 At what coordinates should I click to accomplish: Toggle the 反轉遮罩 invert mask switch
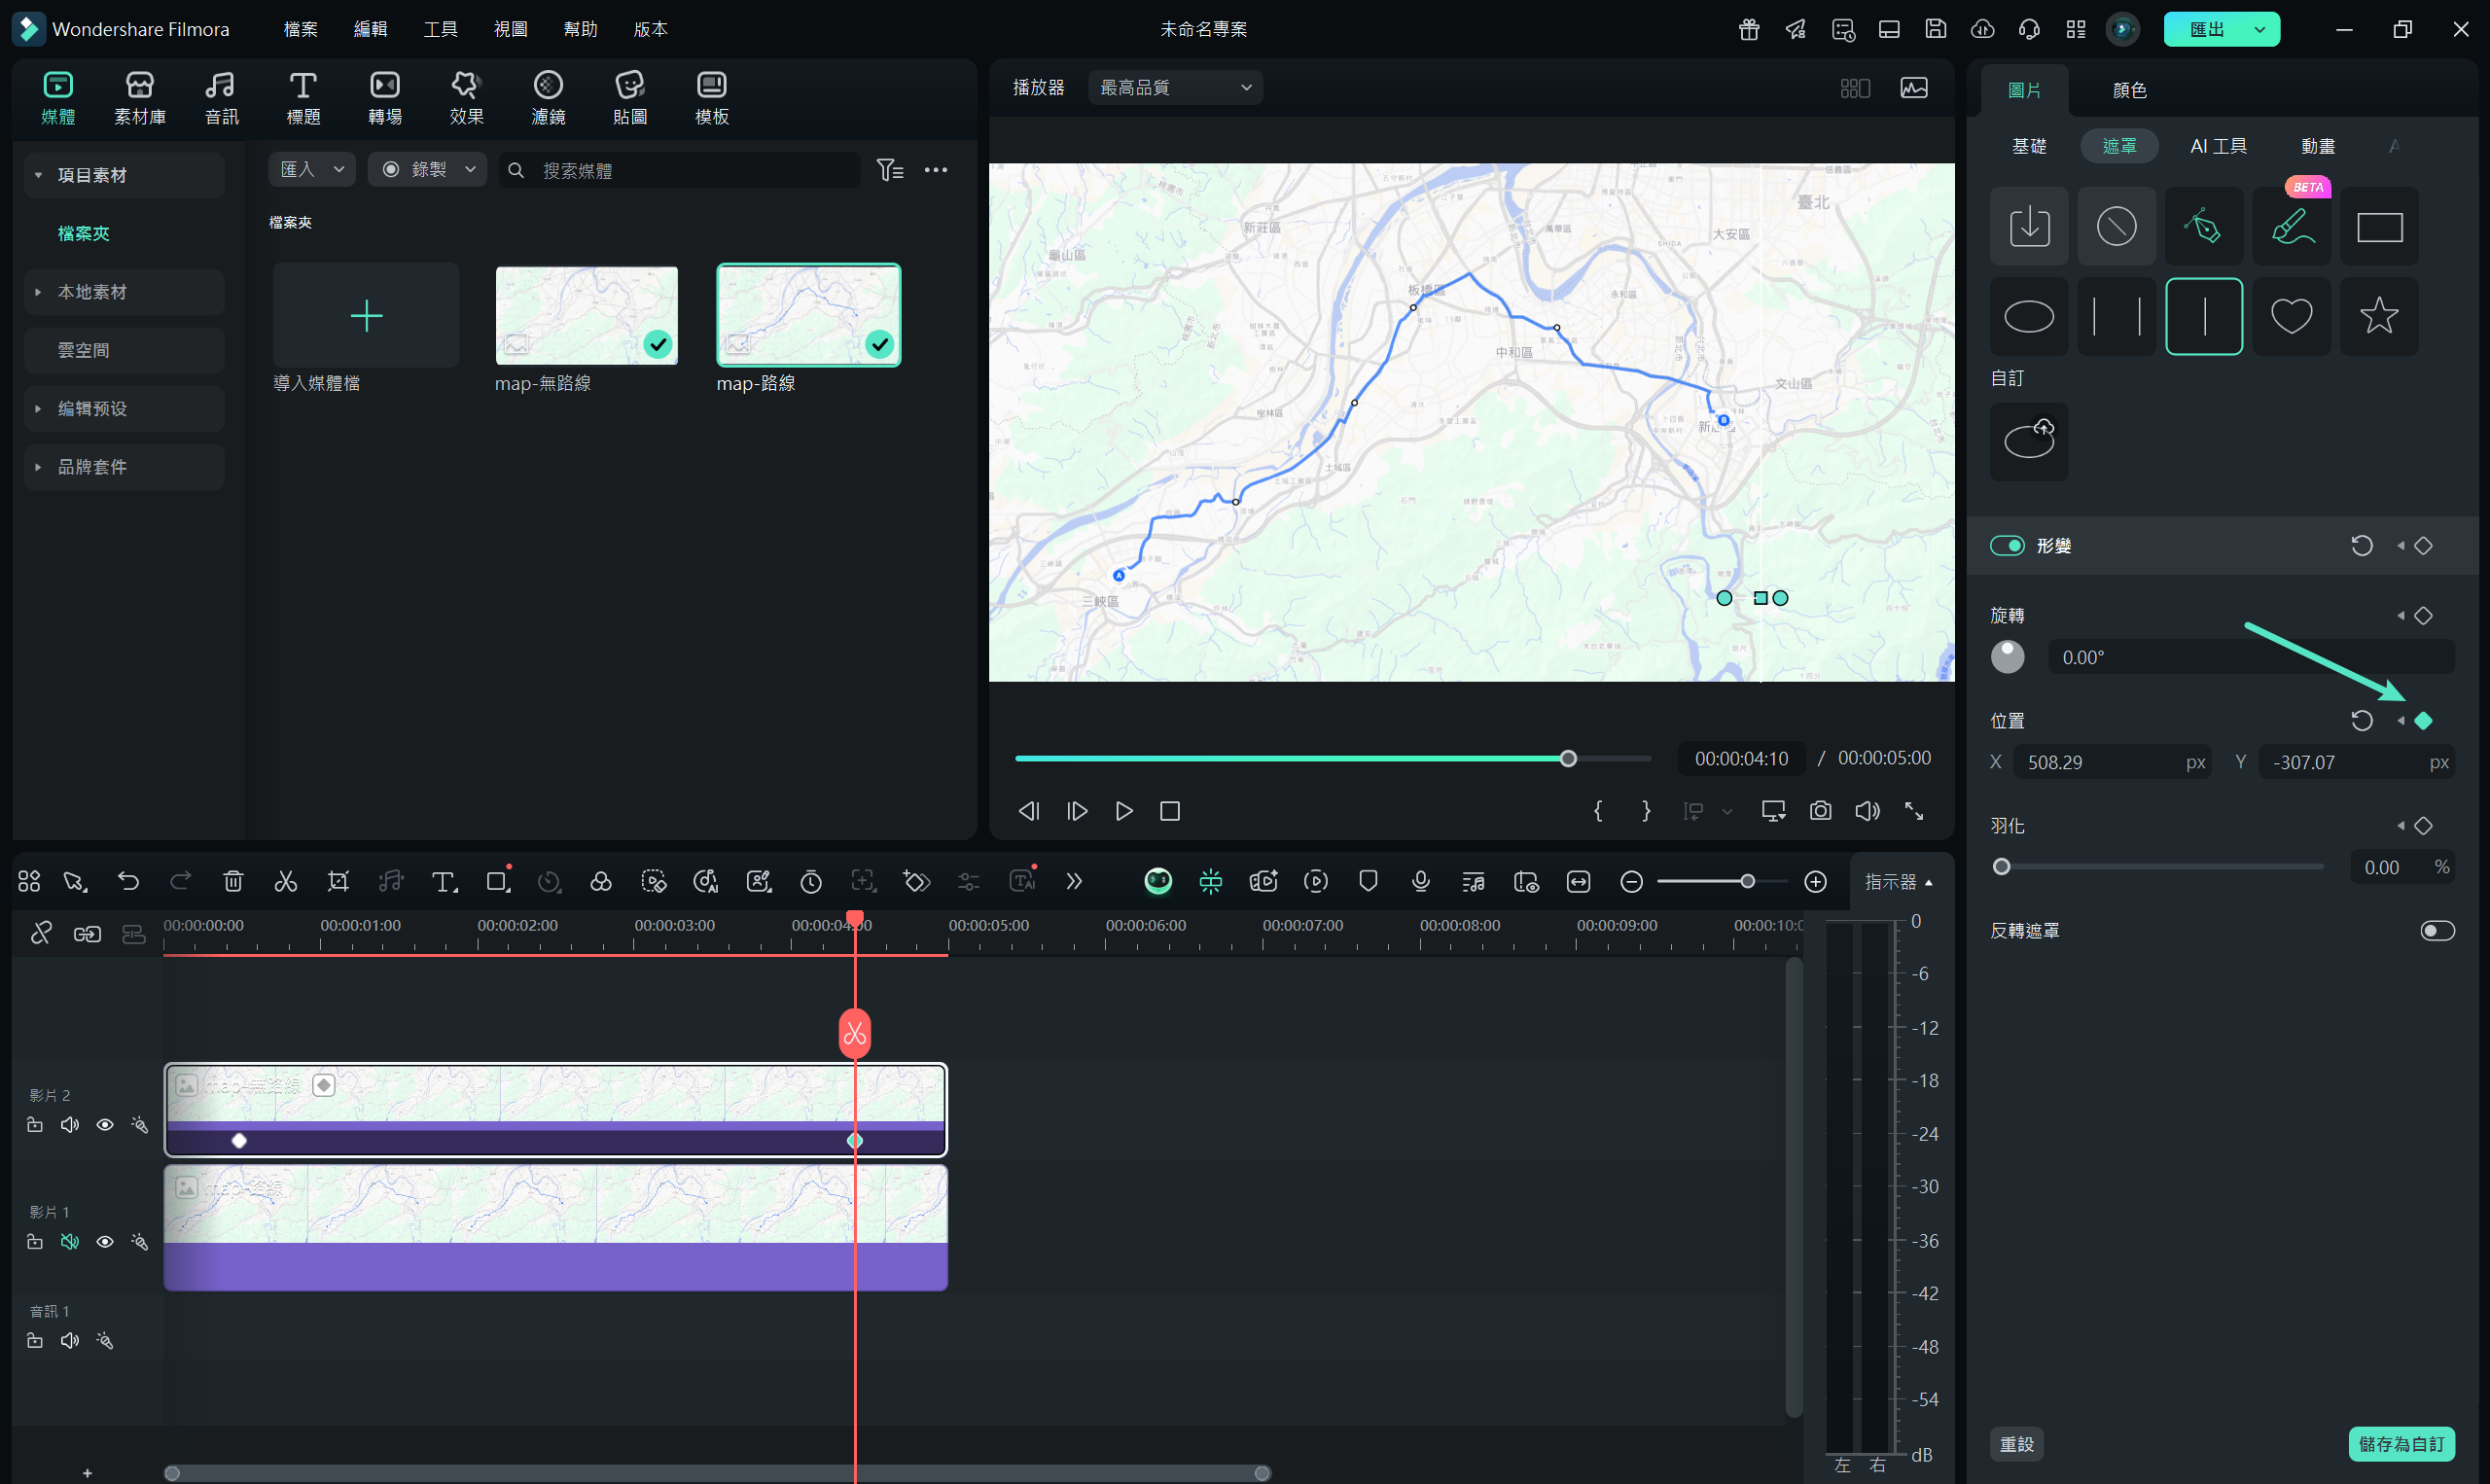coord(2437,931)
